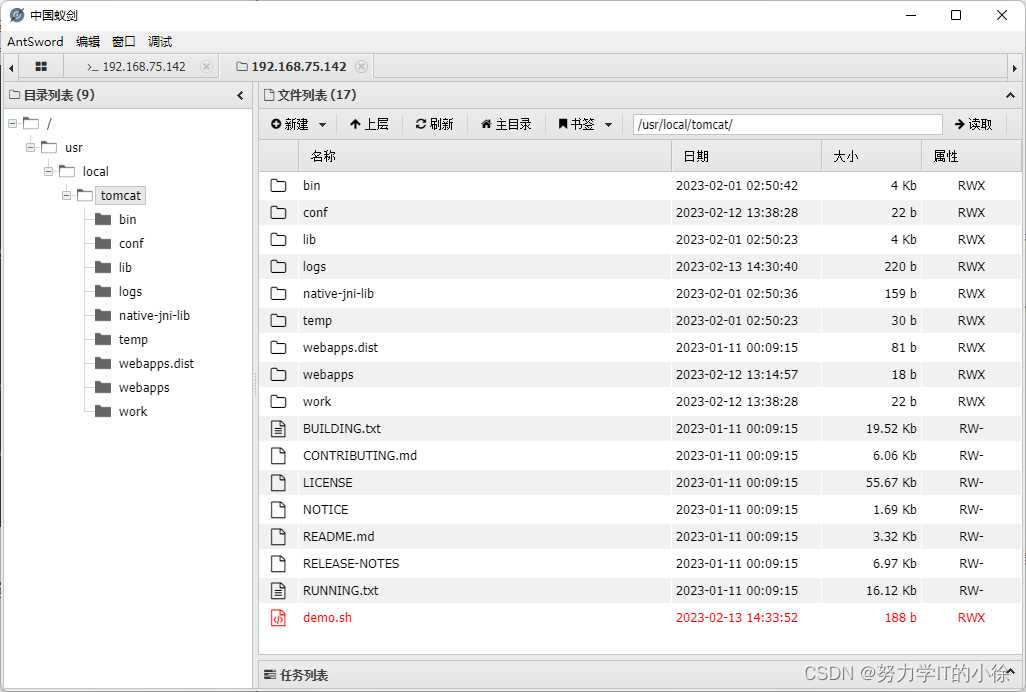Click README.md file icon
Image resolution: width=1026 pixels, height=692 pixels.
[278, 536]
